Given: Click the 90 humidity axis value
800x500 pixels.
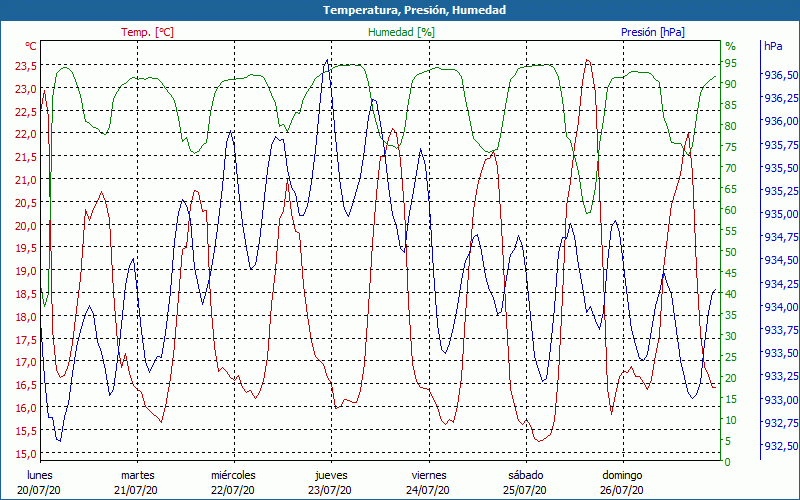Looking at the screenshot, I should point(731,84).
